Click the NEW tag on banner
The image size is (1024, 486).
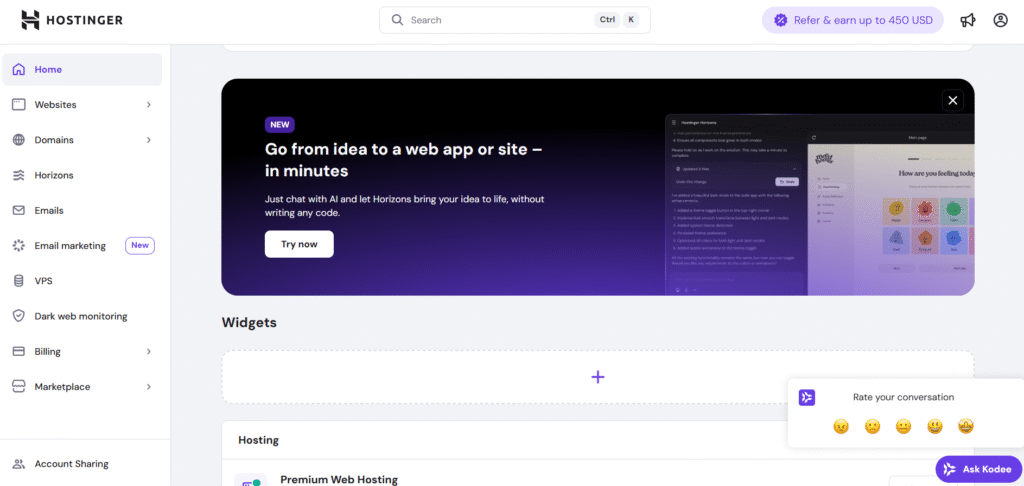[x=280, y=125]
